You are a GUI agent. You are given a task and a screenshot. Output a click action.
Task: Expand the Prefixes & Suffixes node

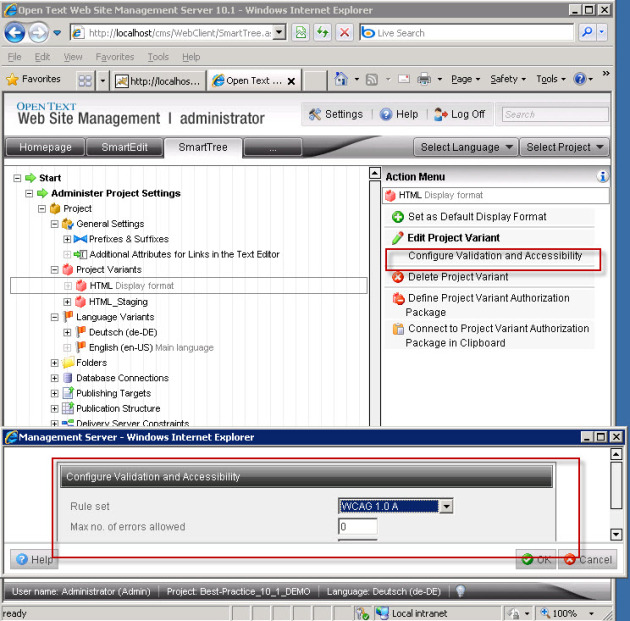pyautogui.click(x=67, y=239)
